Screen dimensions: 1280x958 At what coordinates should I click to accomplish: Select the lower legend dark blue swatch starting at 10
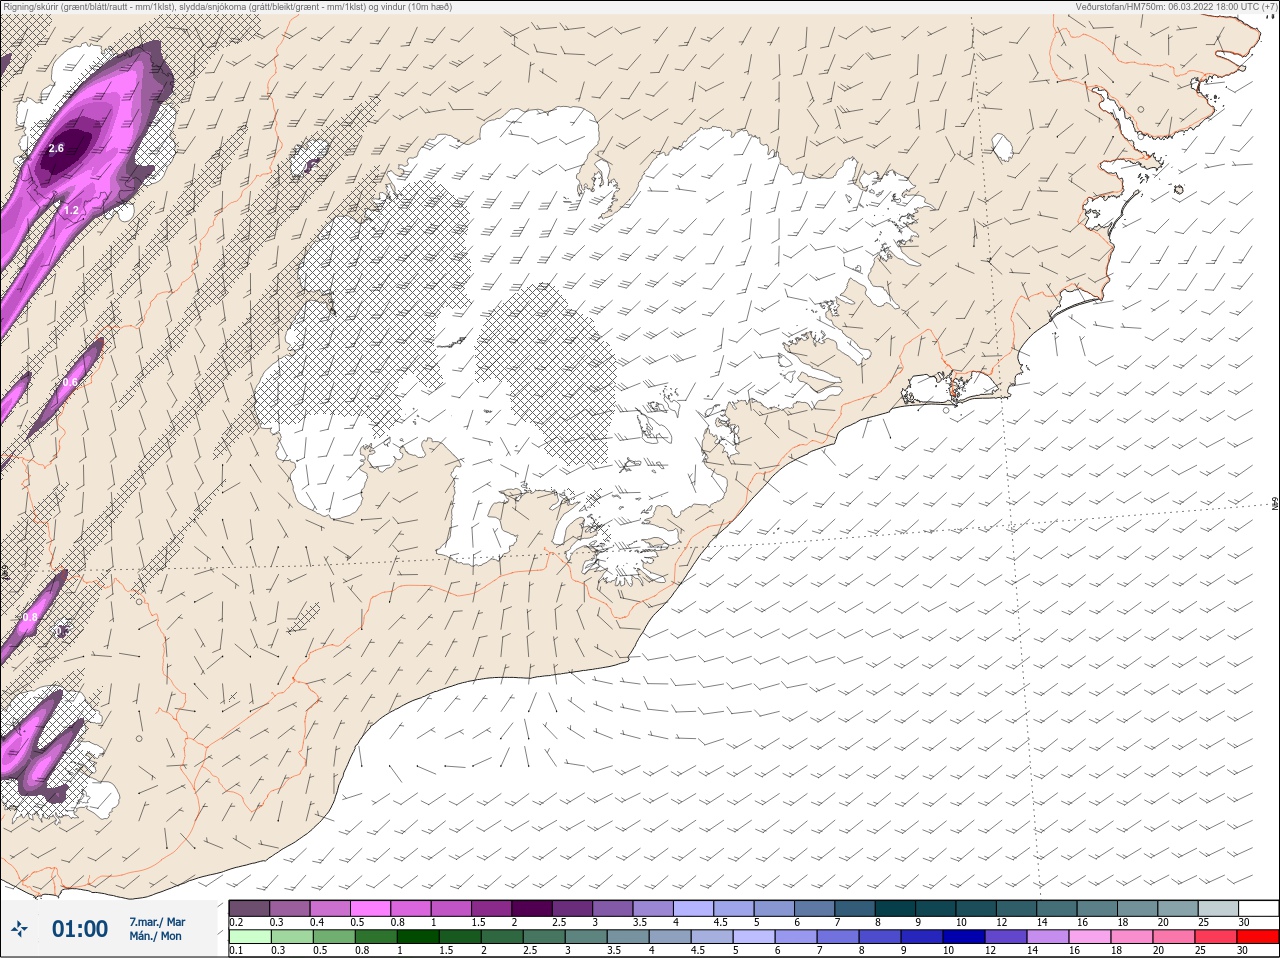coord(963,937)
